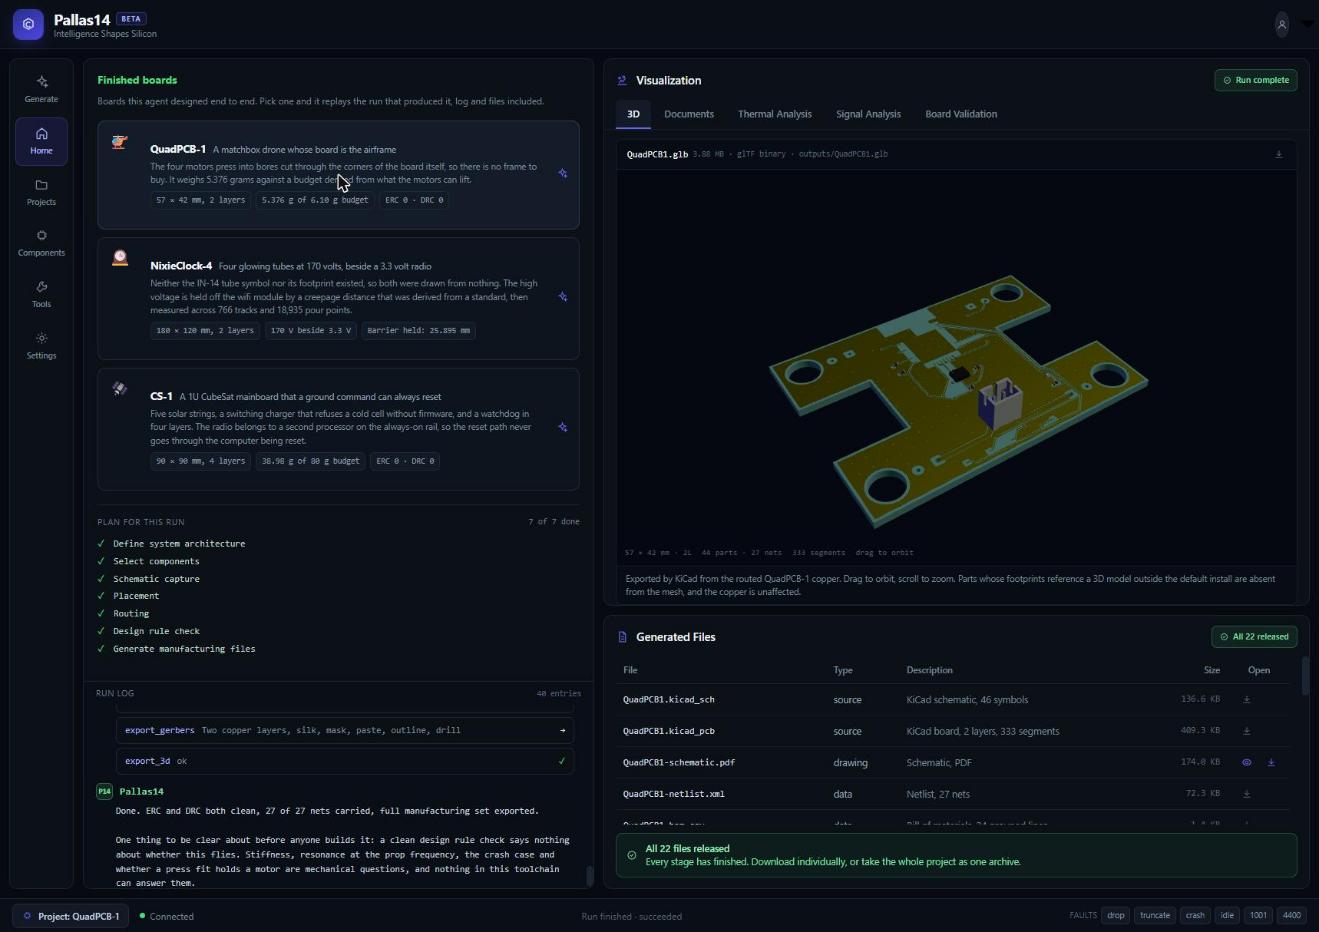Click the Run complete badge

pyautogui.click(x=1256, y=80)
